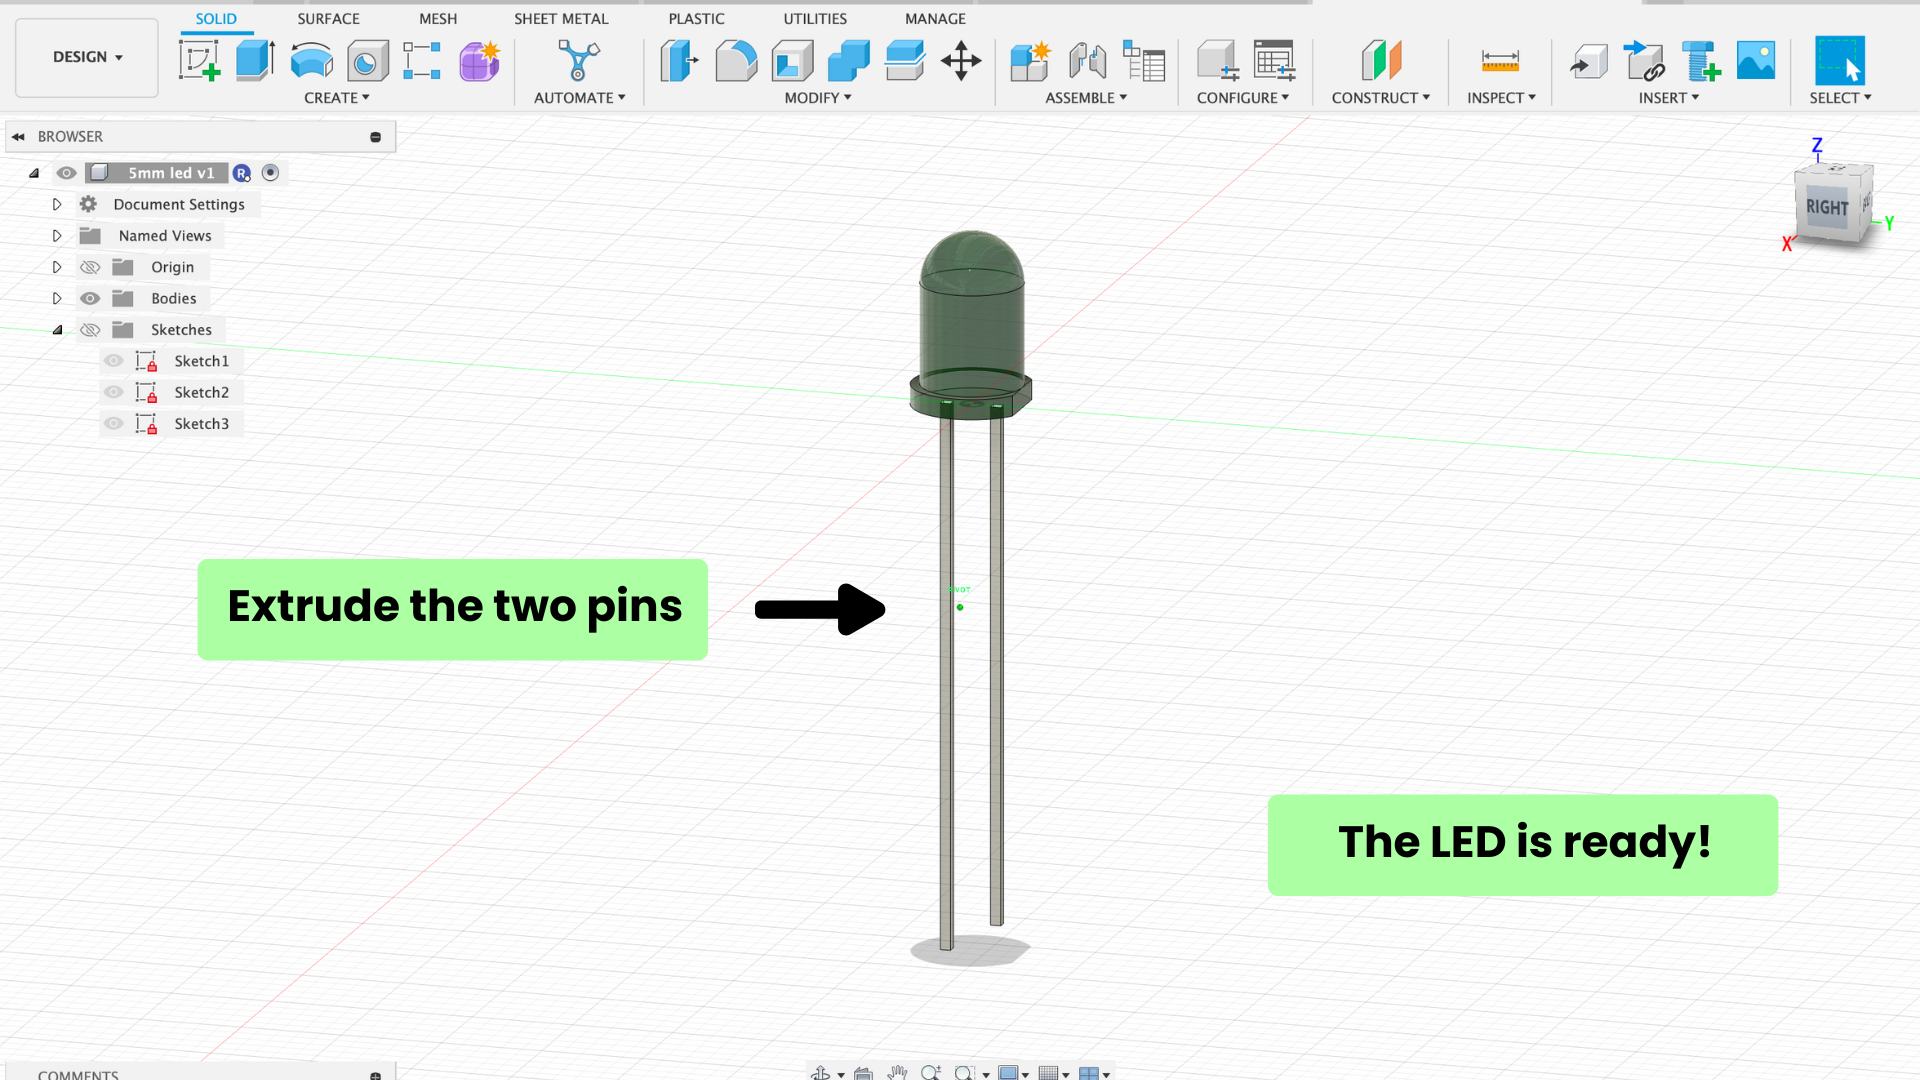Open the DESIGN workspace dropdown
This screenshot has height=1080, width=1920.
coord(87,57)
